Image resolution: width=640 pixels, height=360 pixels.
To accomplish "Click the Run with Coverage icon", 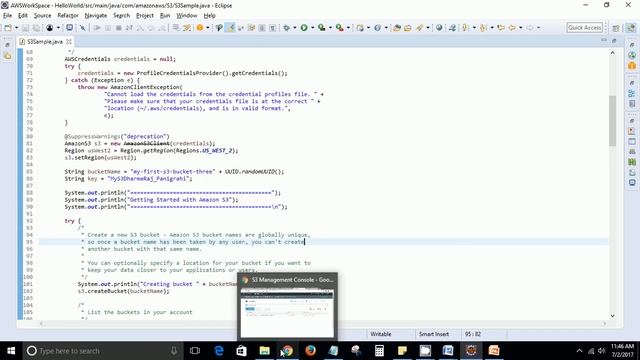I will tap(322, 28).
